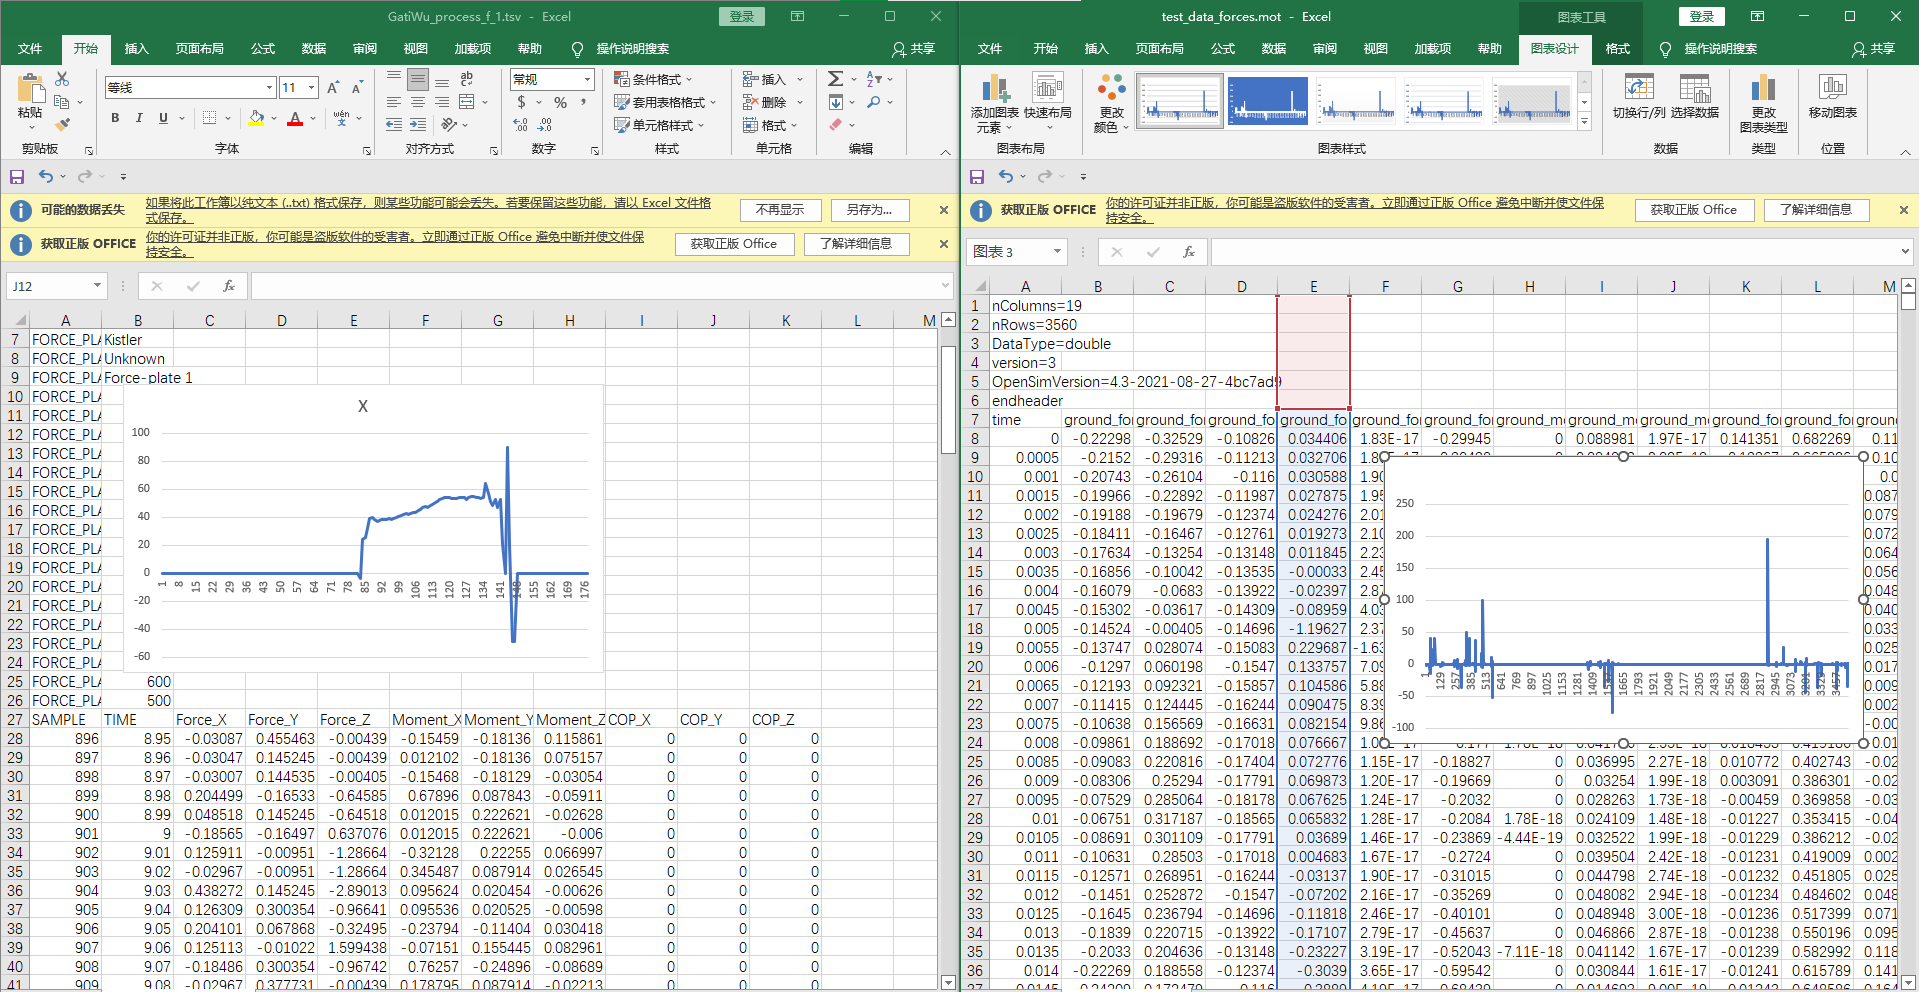1919x992 pixels.
Task: Click the Find and Select magnifier icon
Action: point(874,102)
